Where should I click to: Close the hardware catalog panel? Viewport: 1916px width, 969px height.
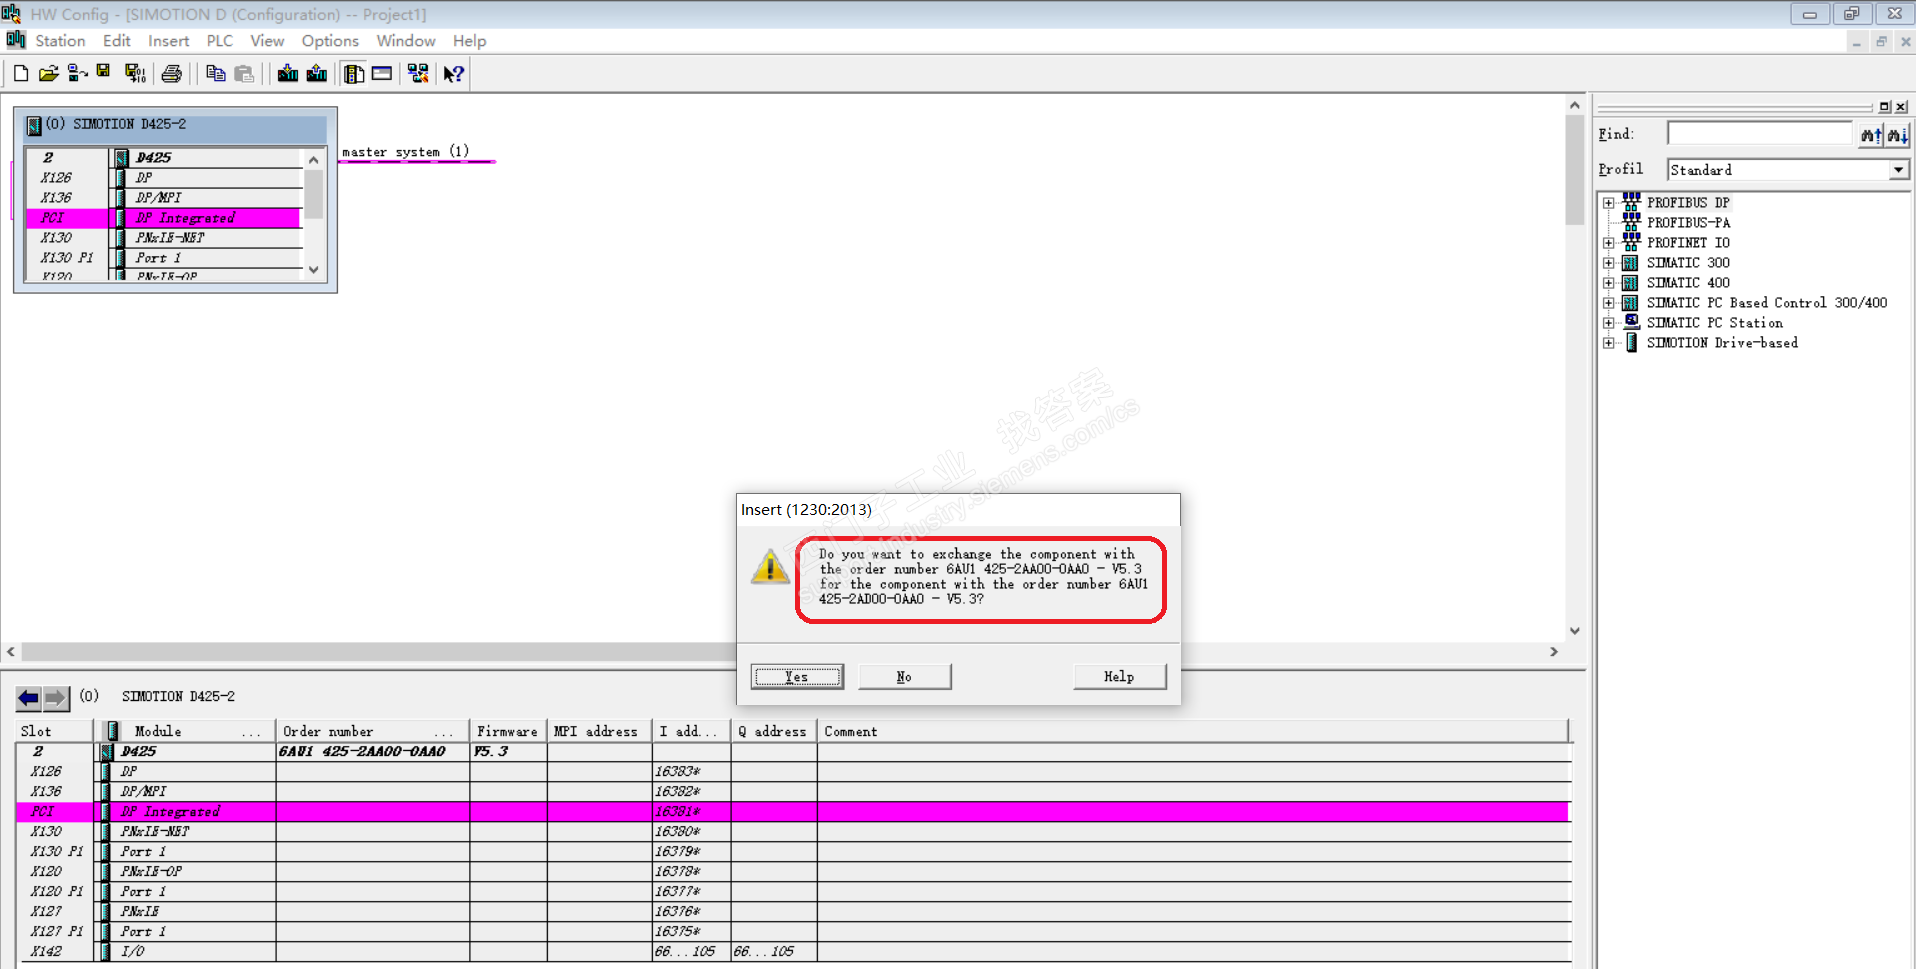[1901, 107]
